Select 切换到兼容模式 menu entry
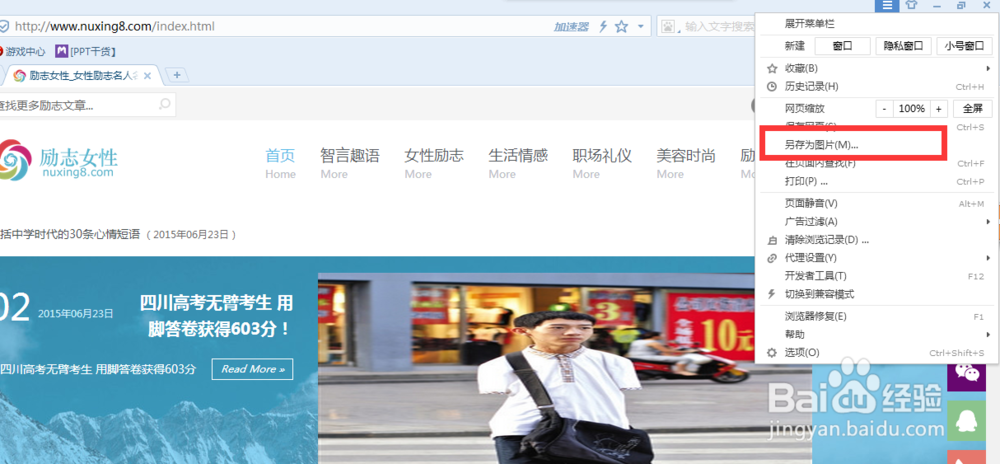 tap(878, 294)
